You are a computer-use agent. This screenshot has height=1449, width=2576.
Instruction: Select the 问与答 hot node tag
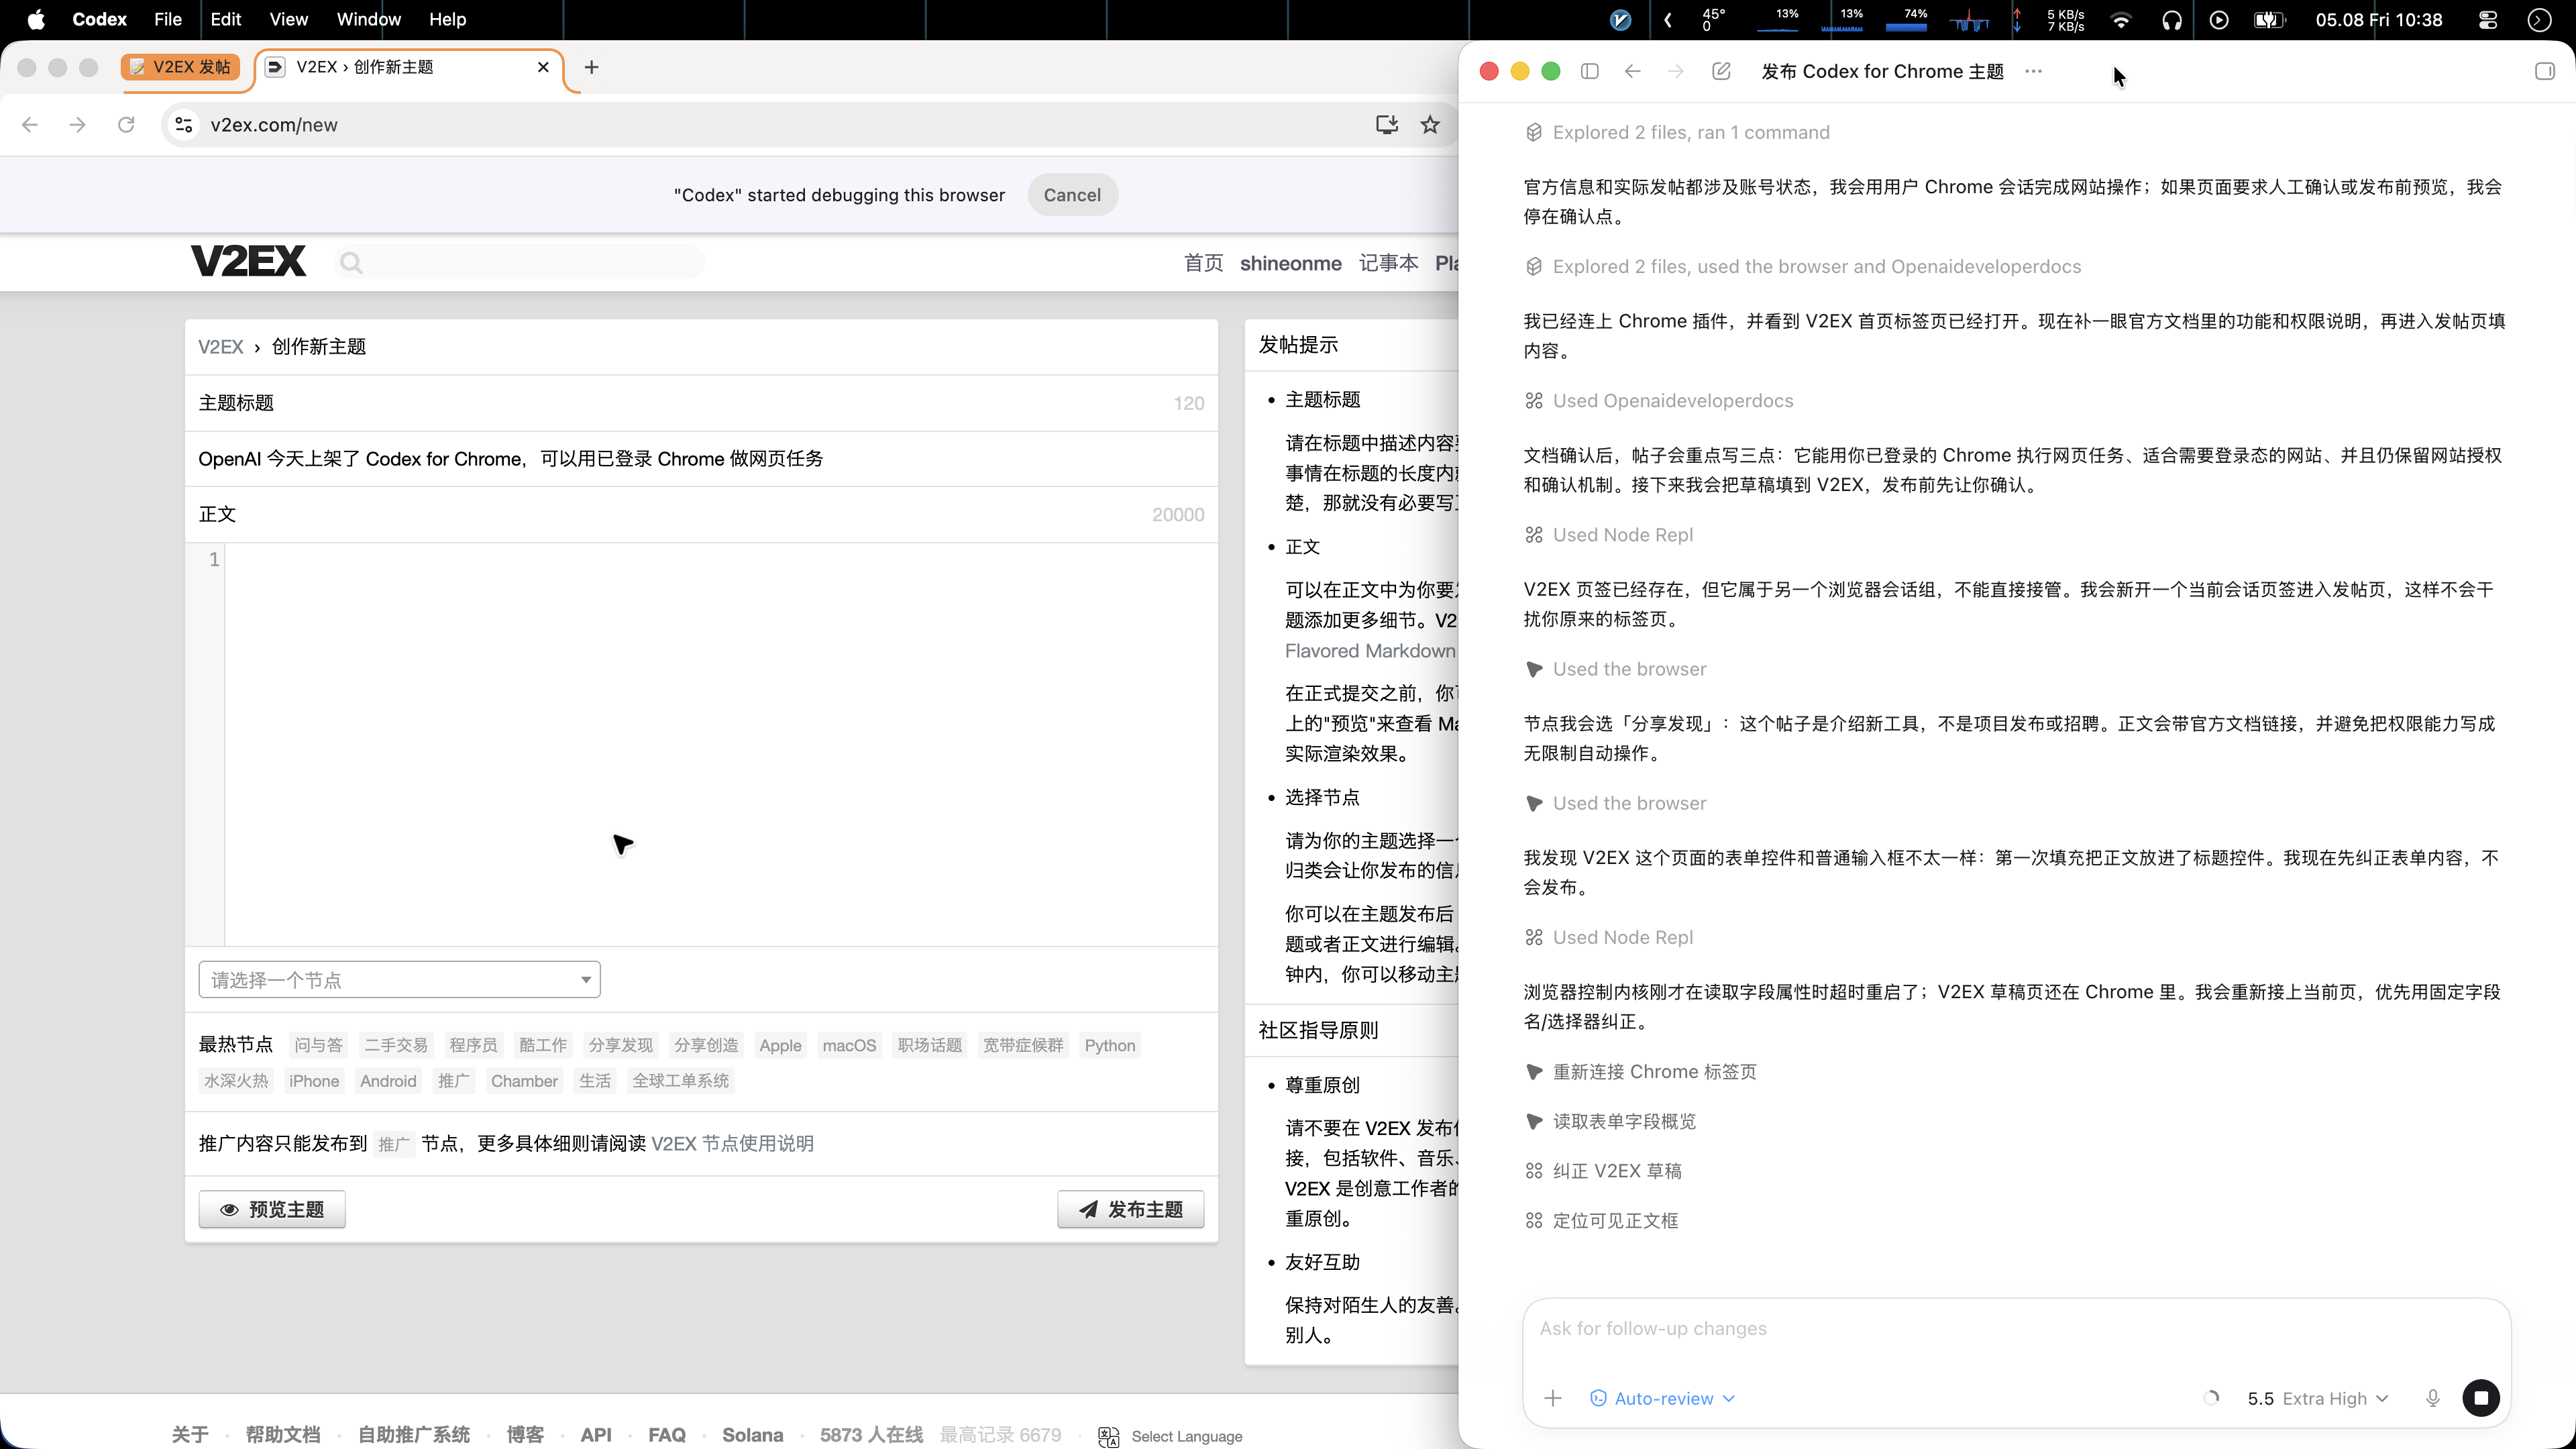(x=318, y=1045)
